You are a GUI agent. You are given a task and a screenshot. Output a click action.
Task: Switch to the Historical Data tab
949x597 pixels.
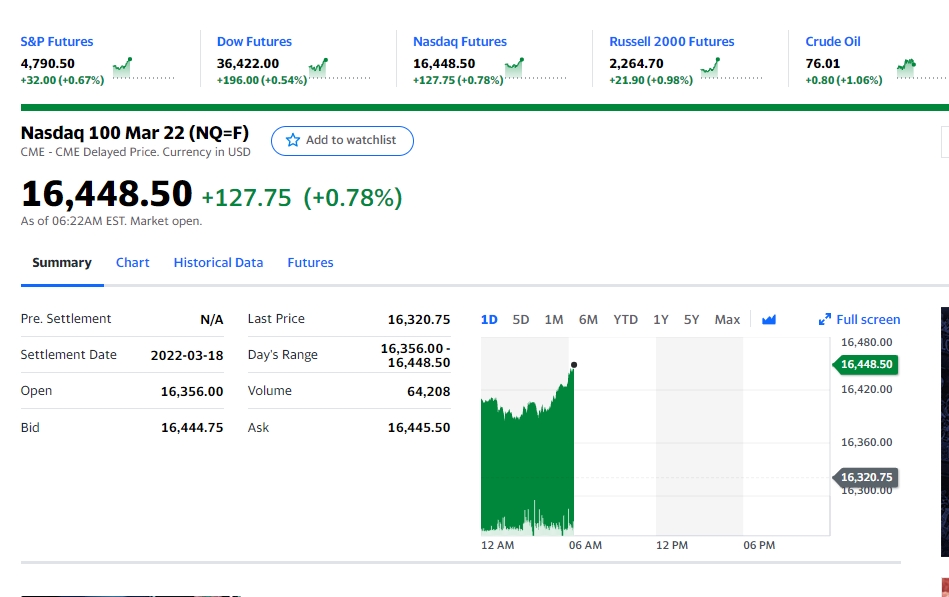click(x=218, y=263)
